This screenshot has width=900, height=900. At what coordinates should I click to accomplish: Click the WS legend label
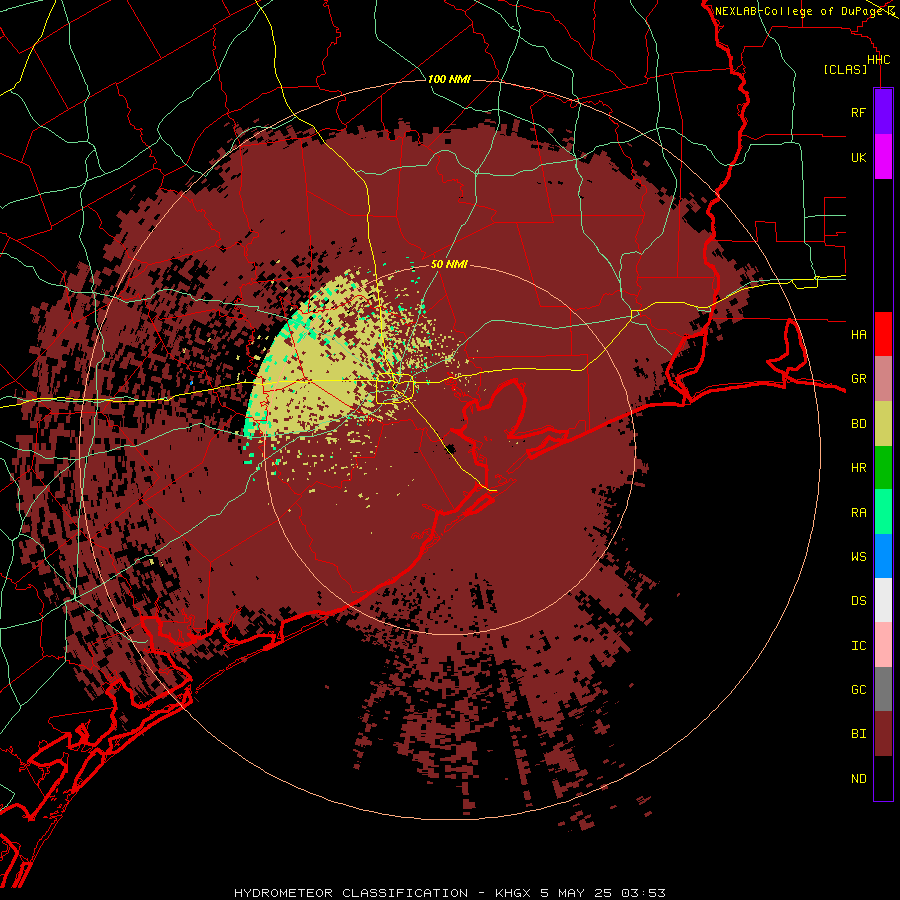858,556
